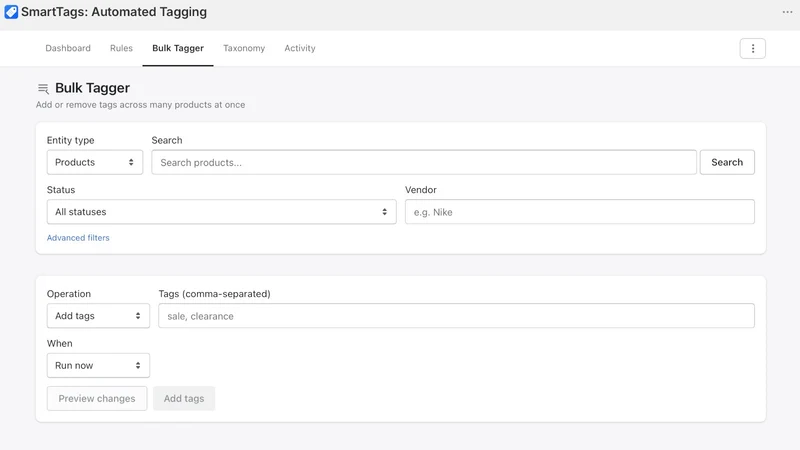This screenshot has width=800, height=450.
Task: Click the Bulk Tagger heading icon
Action: pyautogui.click(x=43, y=89)
